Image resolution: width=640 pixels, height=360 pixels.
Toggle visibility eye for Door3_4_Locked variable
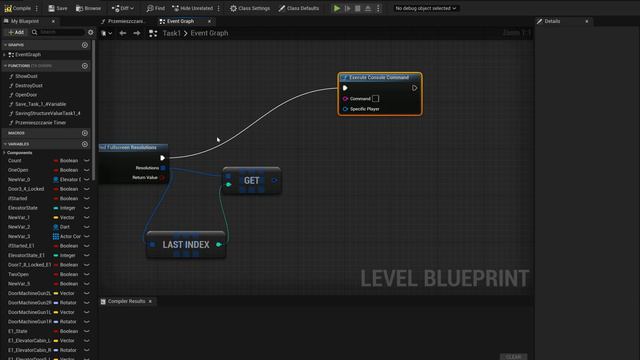pos(87,189)
